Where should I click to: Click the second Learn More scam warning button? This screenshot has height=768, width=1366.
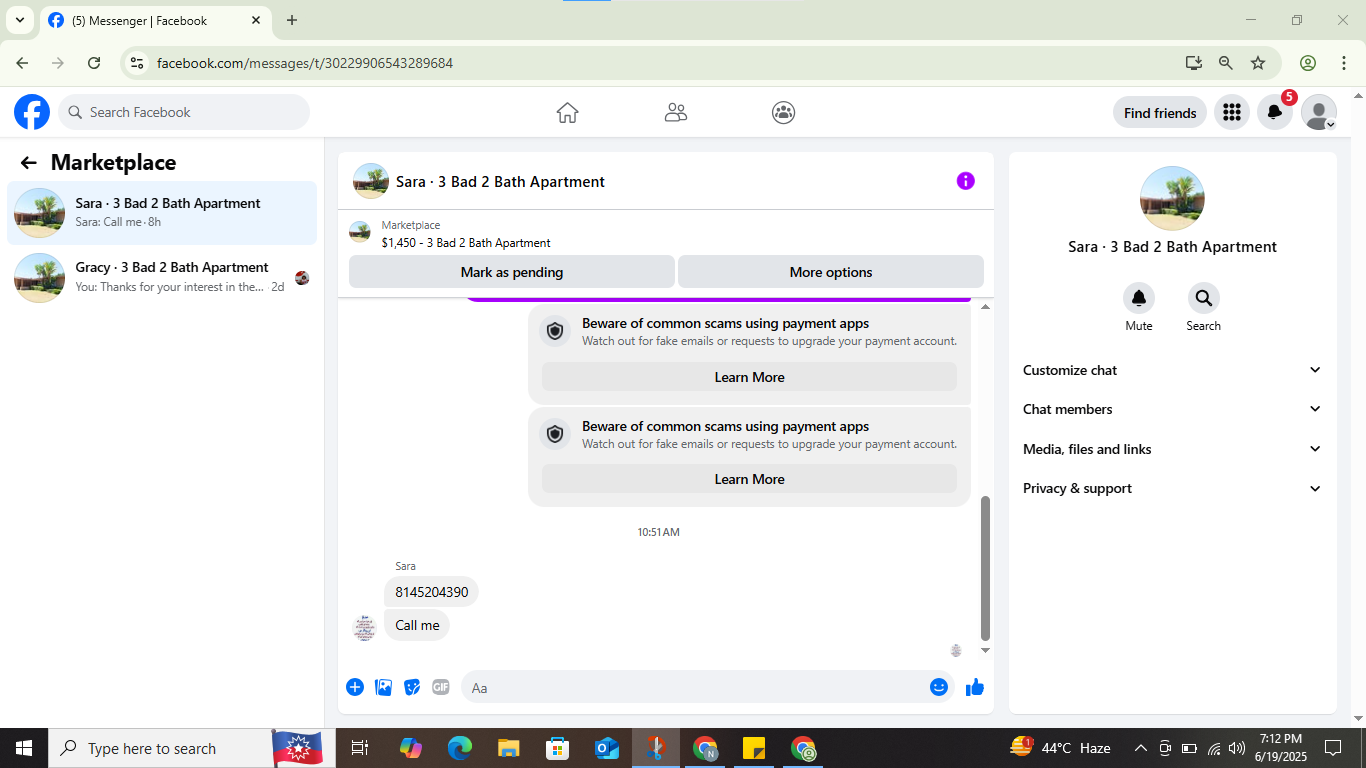pos(749,479)
